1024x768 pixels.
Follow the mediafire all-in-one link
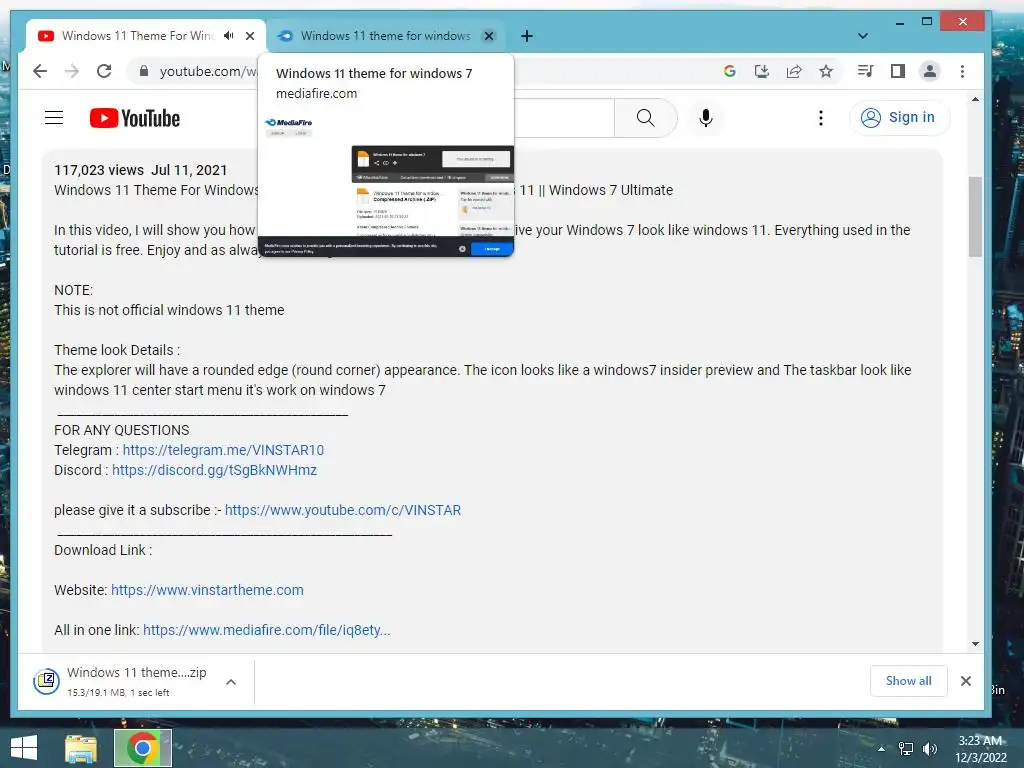pos(266,630)
